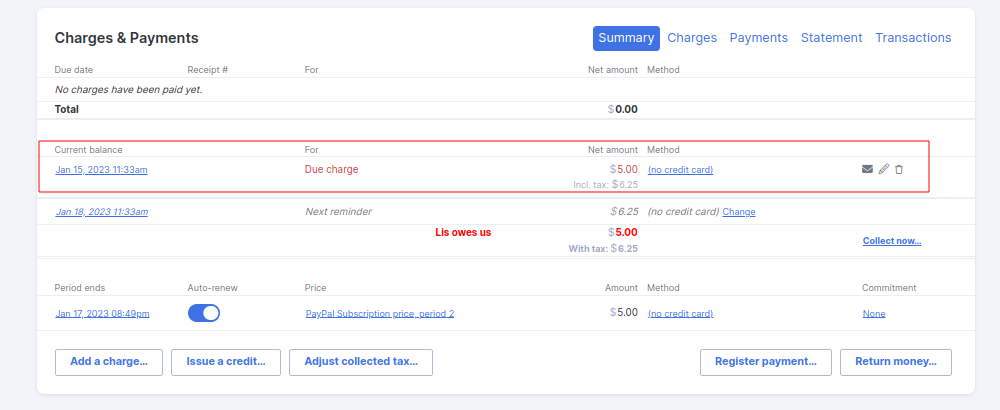Click the Change payment method link
Screen dimensions: 1000x410
(739, 212)
